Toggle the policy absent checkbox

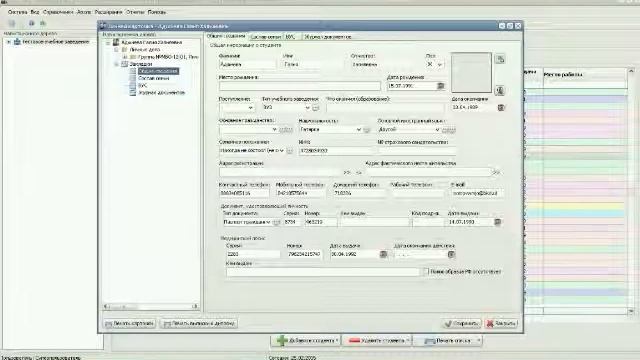(x=425, y=271)
